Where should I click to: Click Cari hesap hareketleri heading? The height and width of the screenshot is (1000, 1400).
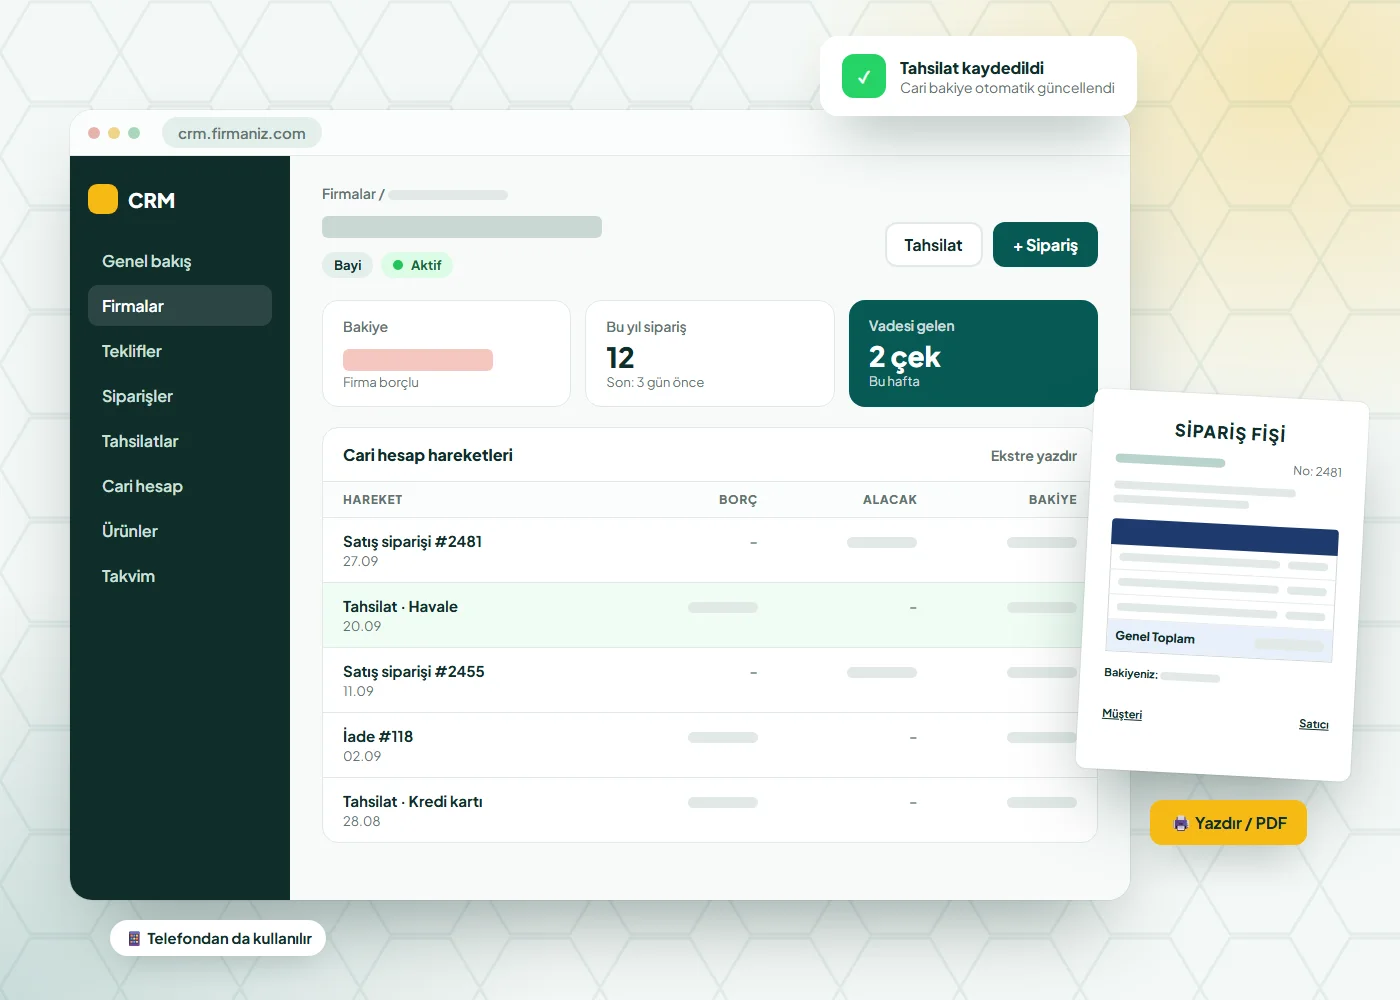coord(428,455)
